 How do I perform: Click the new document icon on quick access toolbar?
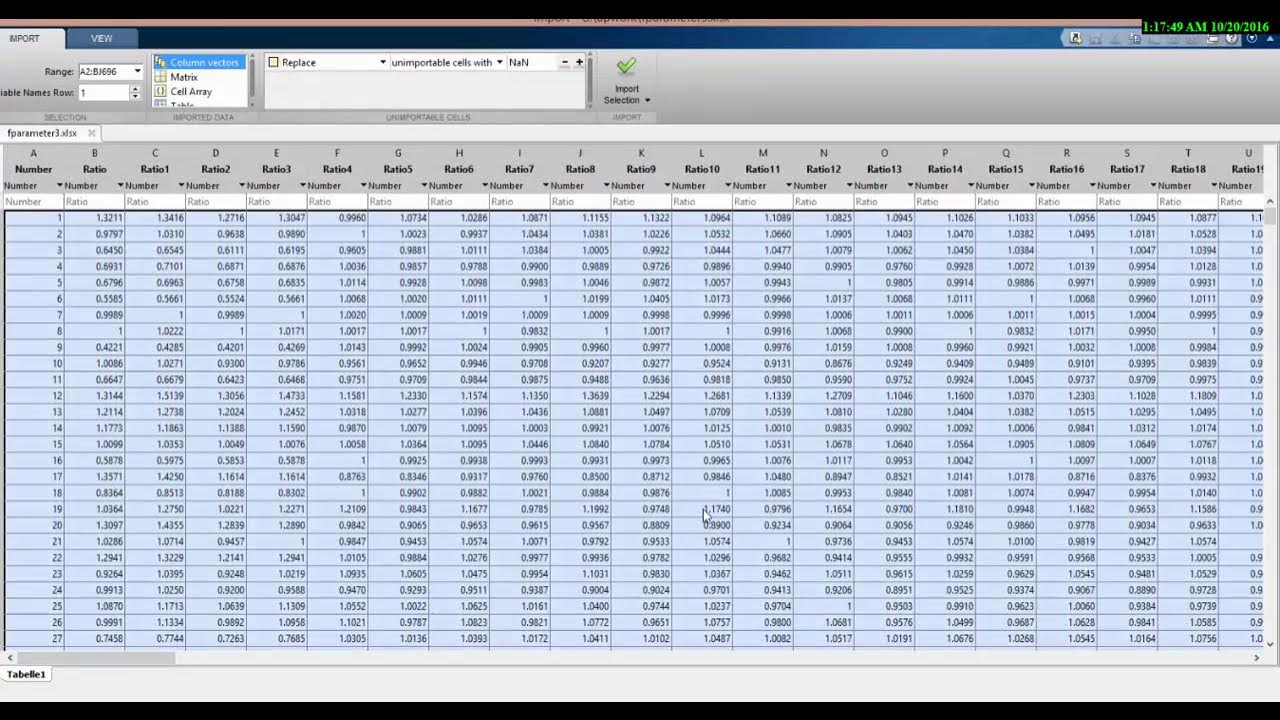tap(1074, 37)
